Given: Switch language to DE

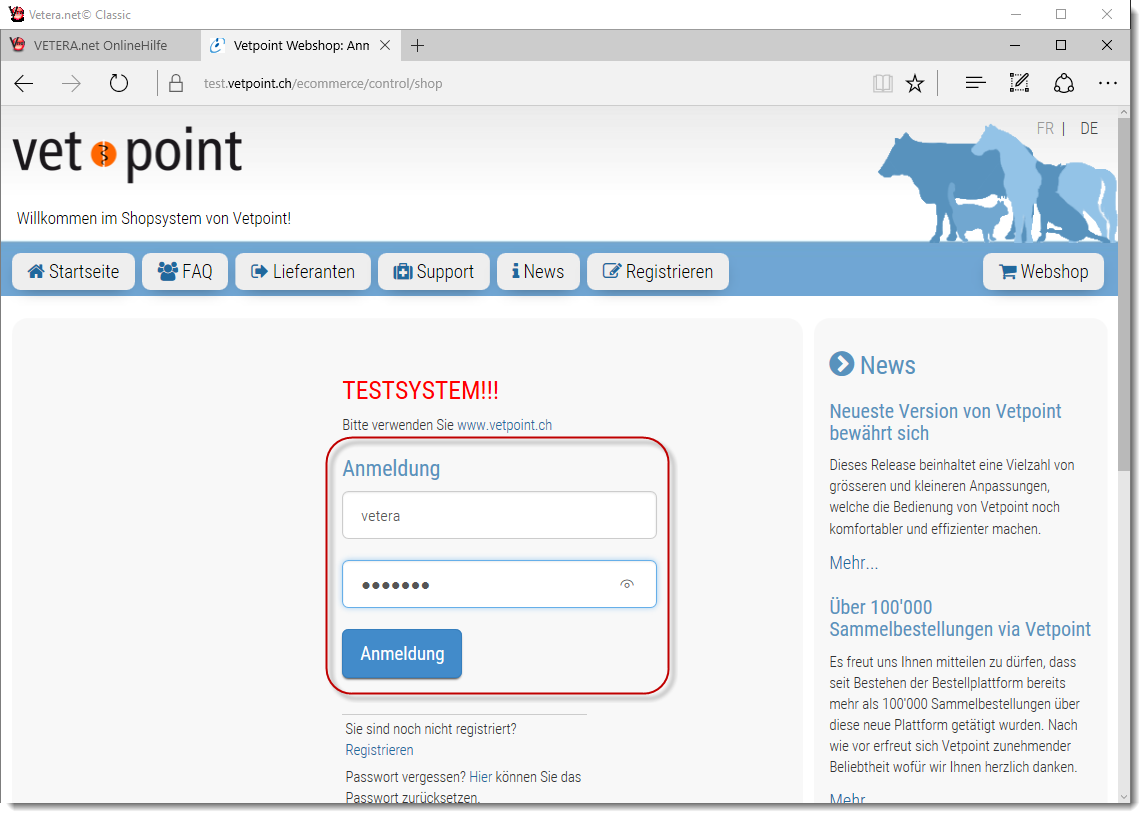Looking at the screenshot, I should tap(1089, 129).
